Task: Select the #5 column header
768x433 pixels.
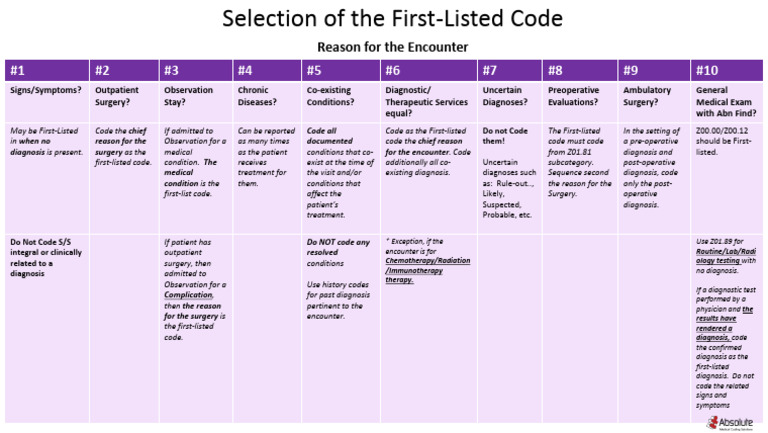Action: coord(314,71)
